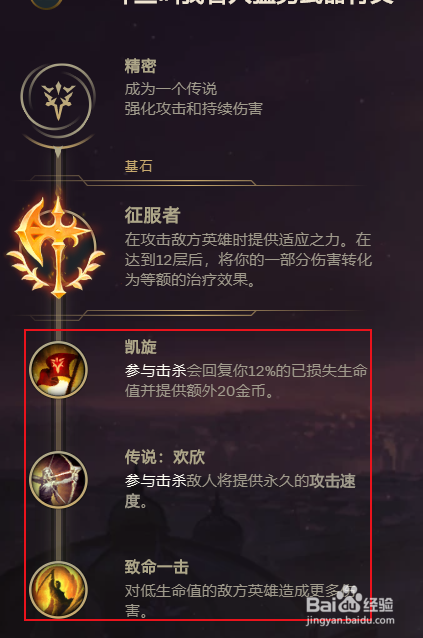Select the 凯旋 Triumph red flag icon
This screenshot has height=638, width=423.
[59, 369]
